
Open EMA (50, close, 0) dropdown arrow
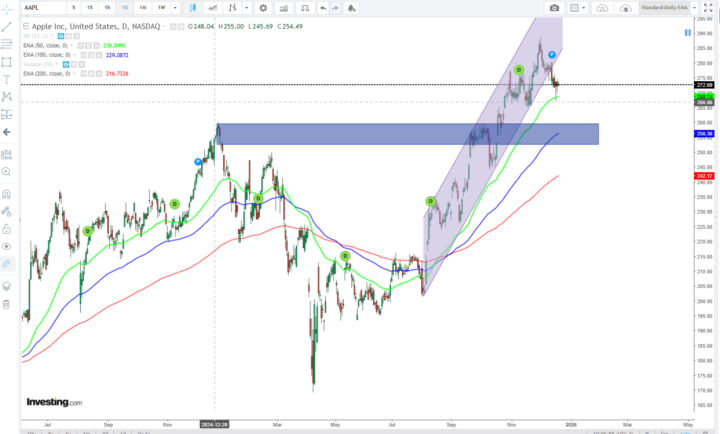(x=71, y=45)
